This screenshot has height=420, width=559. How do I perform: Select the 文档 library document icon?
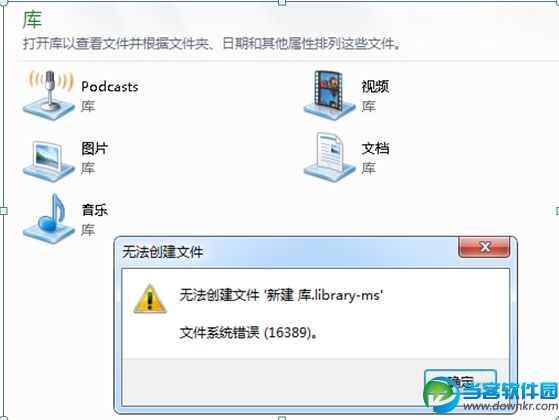(x=329, y=157)
